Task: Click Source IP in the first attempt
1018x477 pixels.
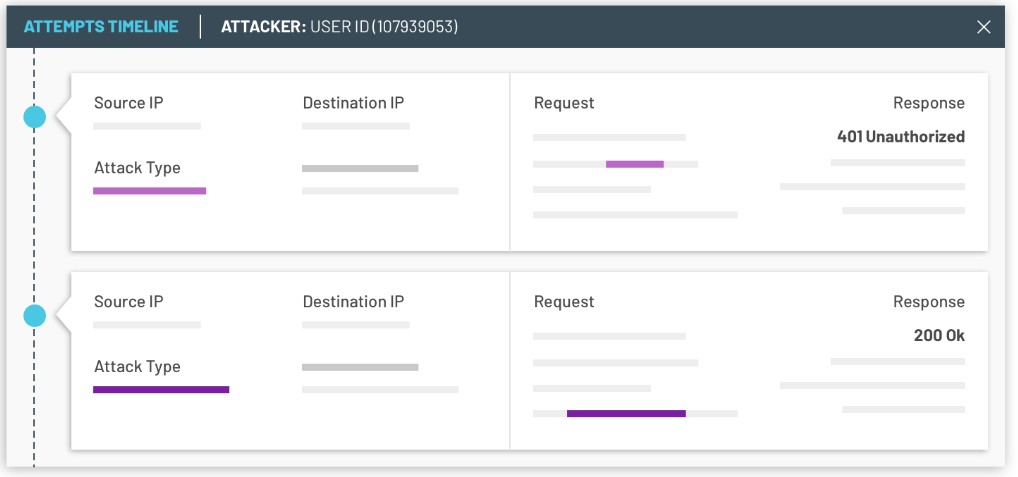Action: 128,103
